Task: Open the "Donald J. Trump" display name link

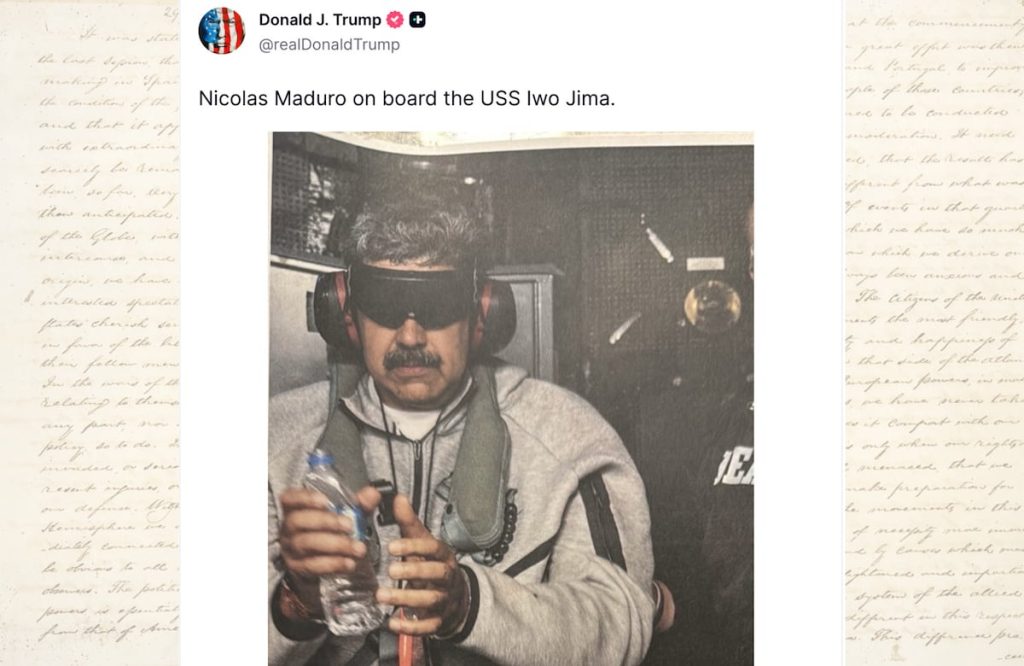Action: point(320,20)
